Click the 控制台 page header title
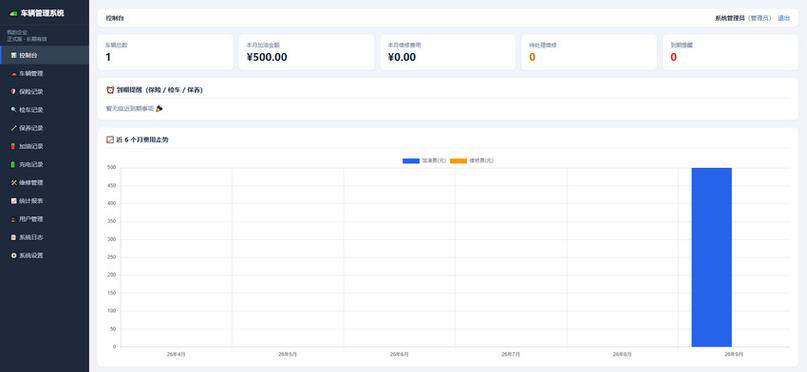This screenshot has height=372, width=807. pos(115,18)
